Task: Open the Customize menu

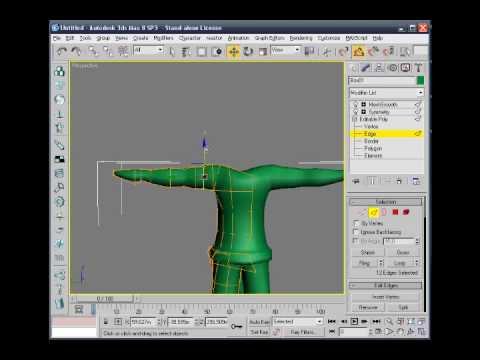Action: (x=329, y=38)
